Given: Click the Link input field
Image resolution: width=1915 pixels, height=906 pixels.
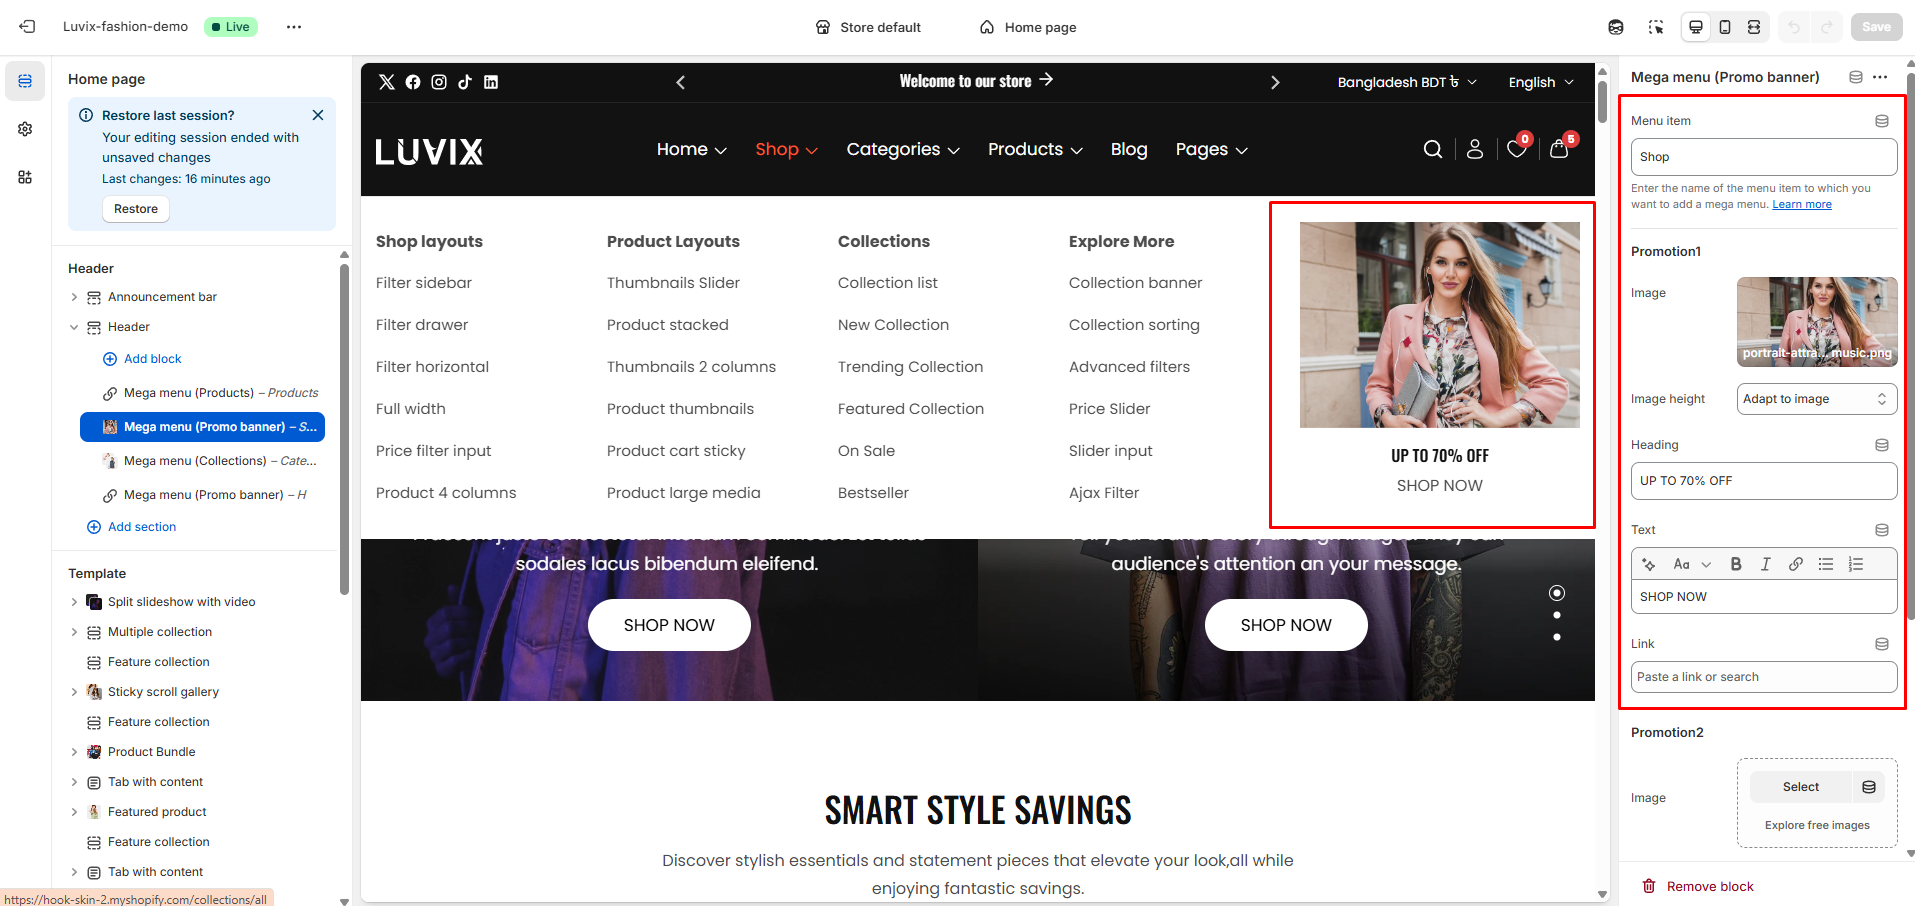Looking at the screenshot, I should [1763, 677].
